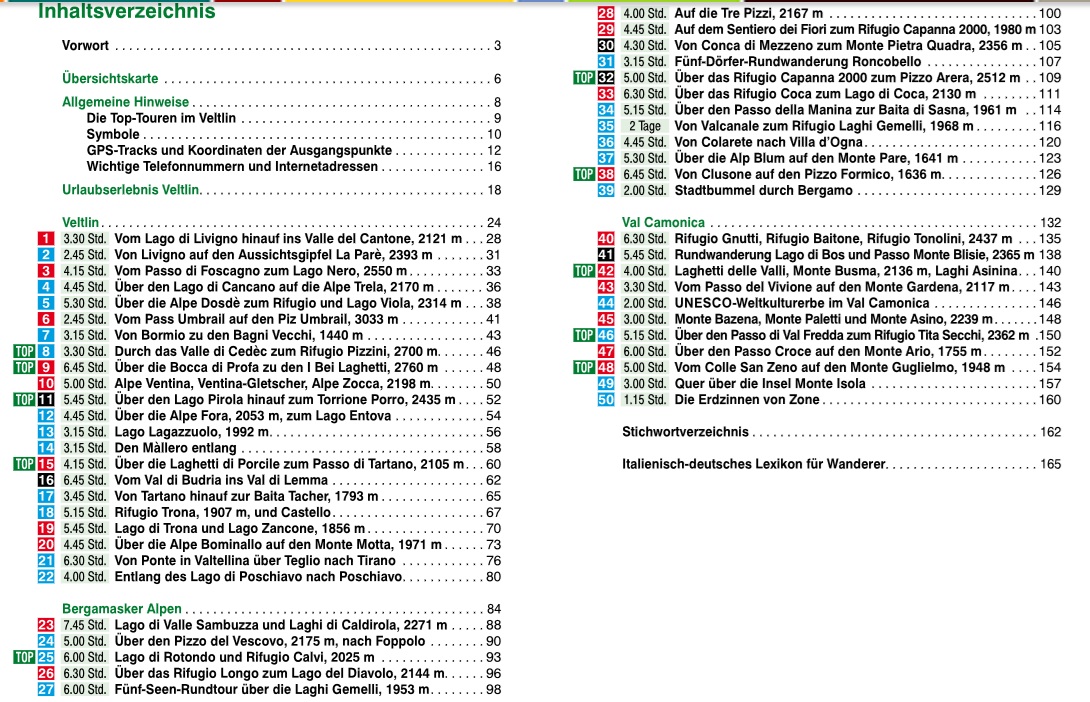Select 'Rifugio Trona, 1907 m, und Castello'
This screenshot has height=702, width=1090.
[222, 512]
